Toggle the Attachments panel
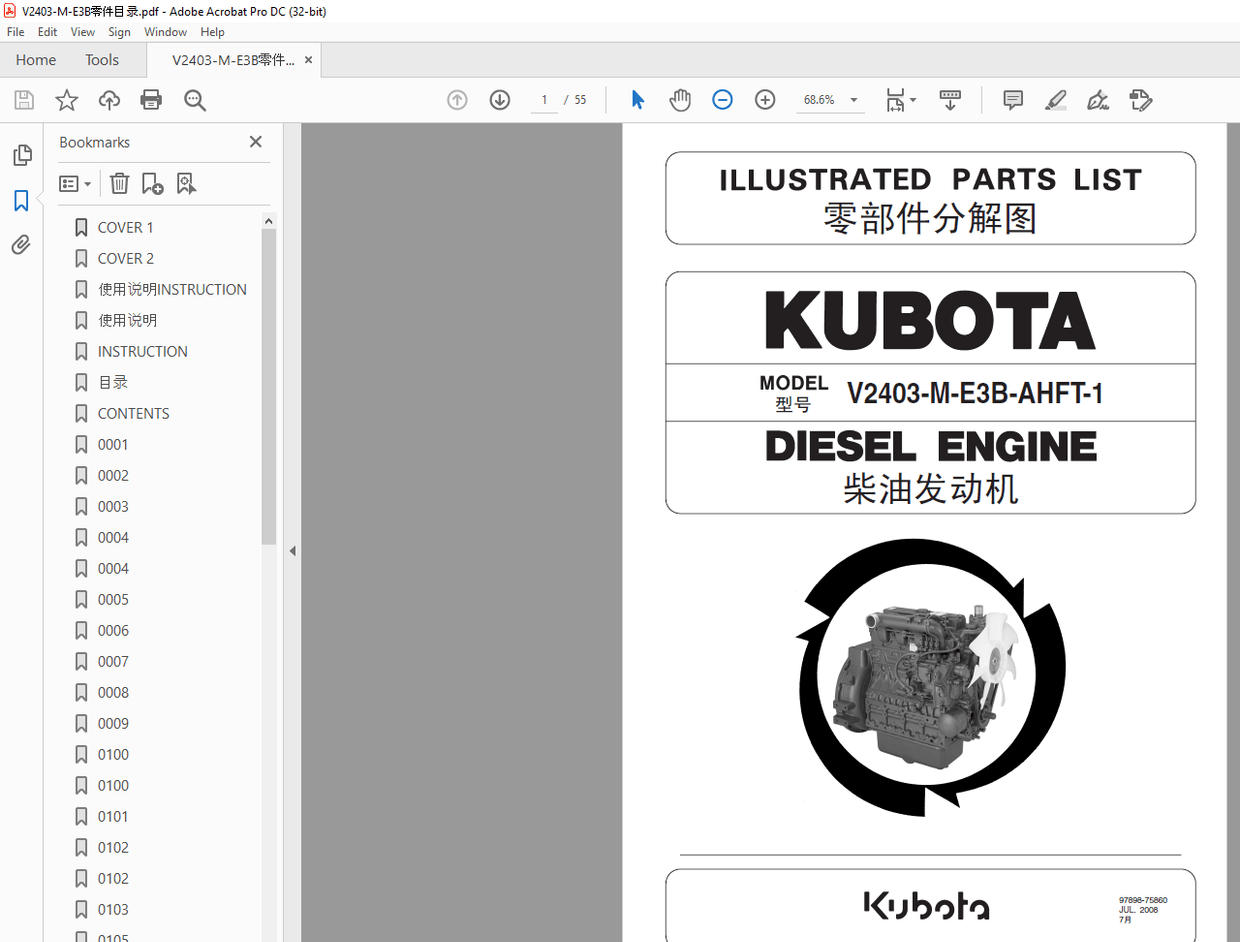The image size is (1240, 942). click(21, 244)
